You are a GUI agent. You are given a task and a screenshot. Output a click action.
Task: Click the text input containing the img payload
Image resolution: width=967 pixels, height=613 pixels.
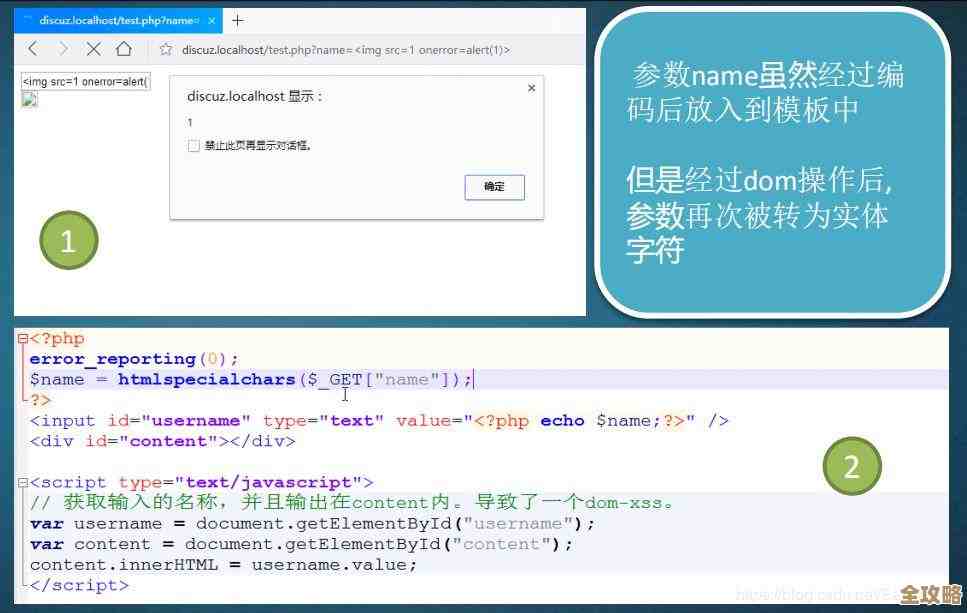85,80
